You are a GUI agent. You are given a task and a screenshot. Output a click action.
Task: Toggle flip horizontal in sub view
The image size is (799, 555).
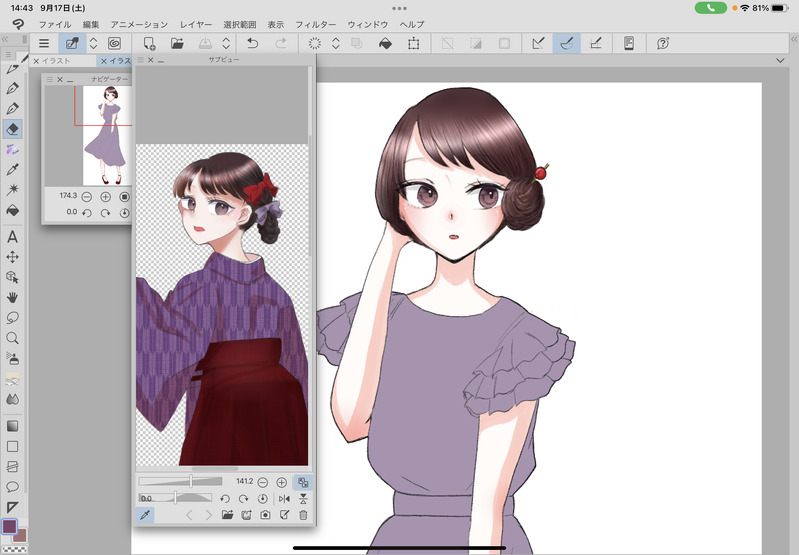(x=284, y=498)
